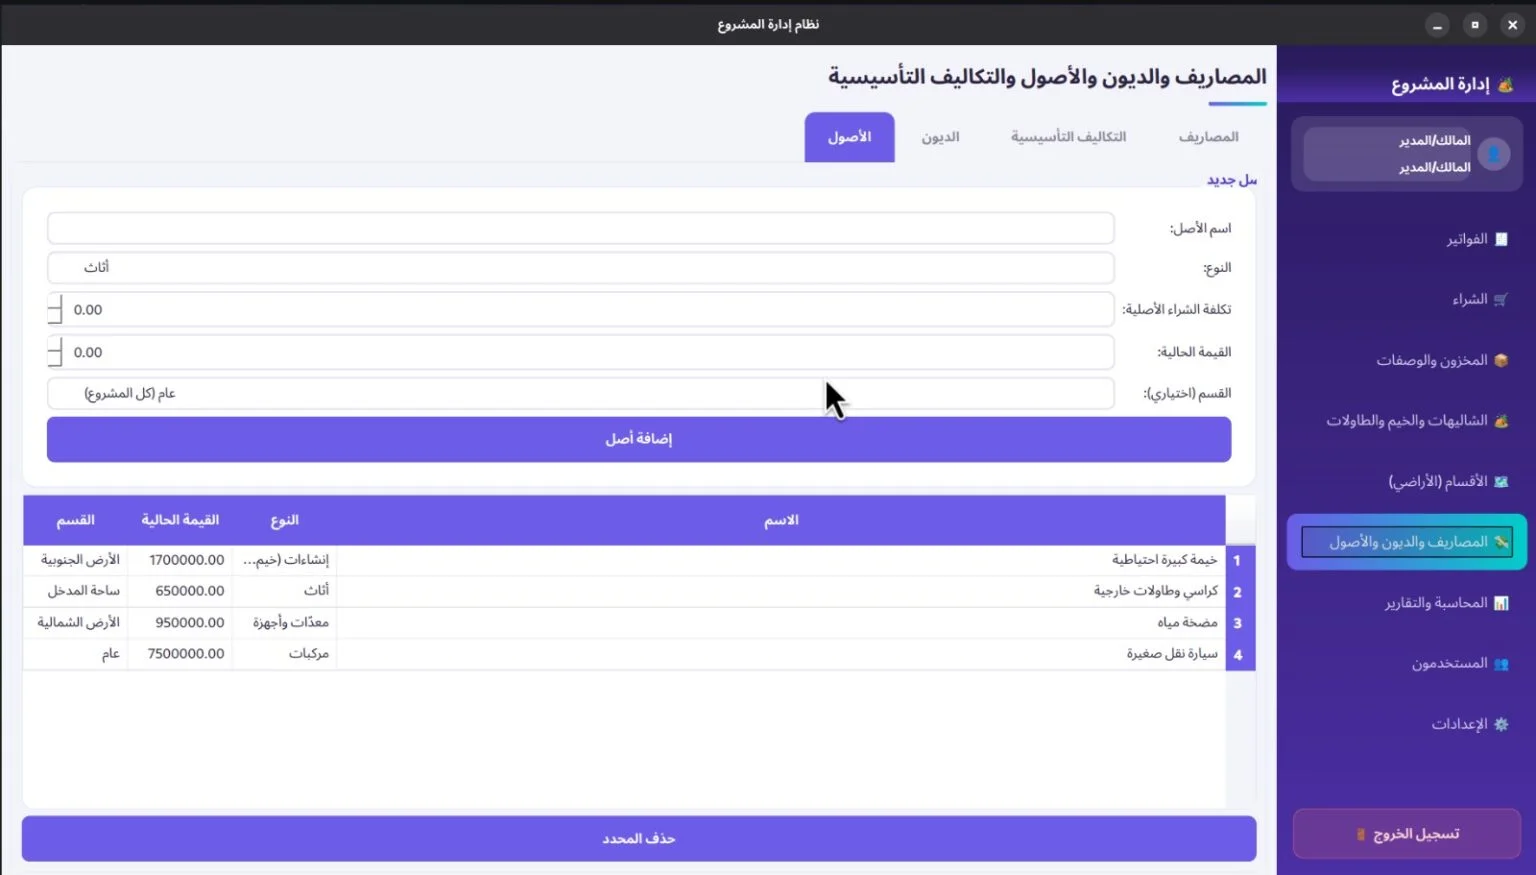The image size is (1536, 875).
Task: Open the التكاليف التأسيسية tab
Action: coord(1068,137)
